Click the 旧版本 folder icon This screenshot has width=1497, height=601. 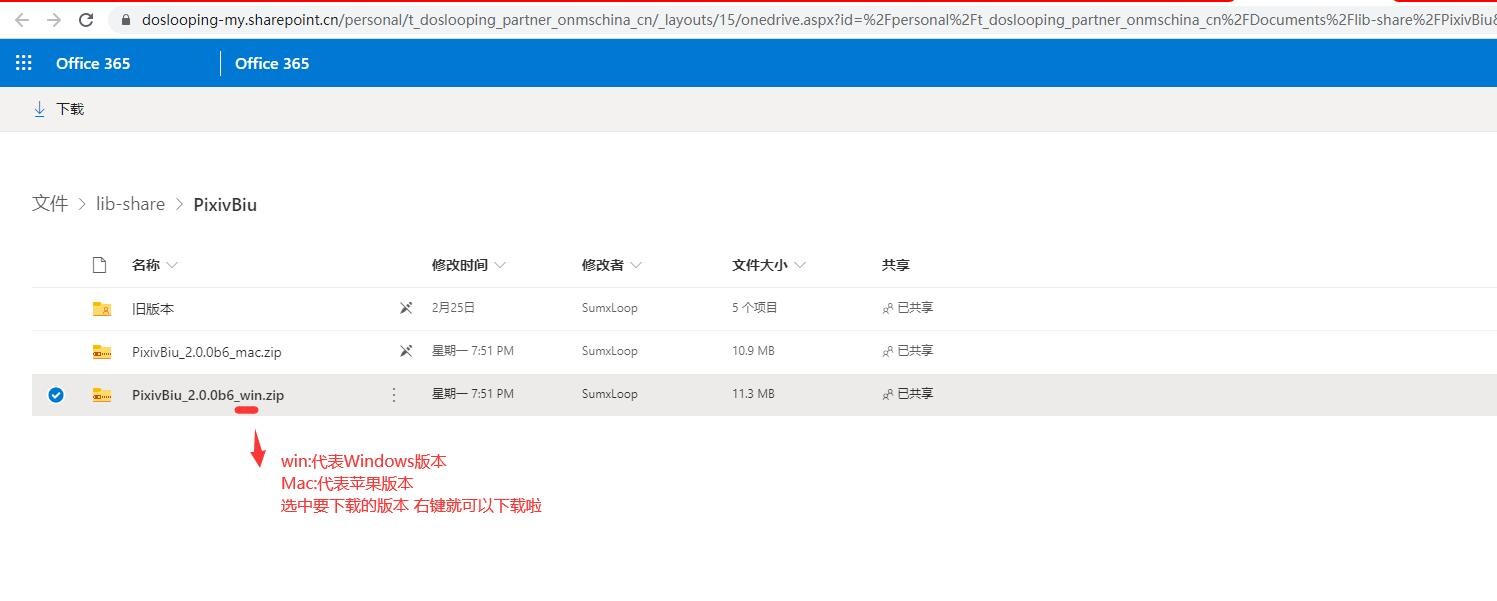click(x=102, y=309)
